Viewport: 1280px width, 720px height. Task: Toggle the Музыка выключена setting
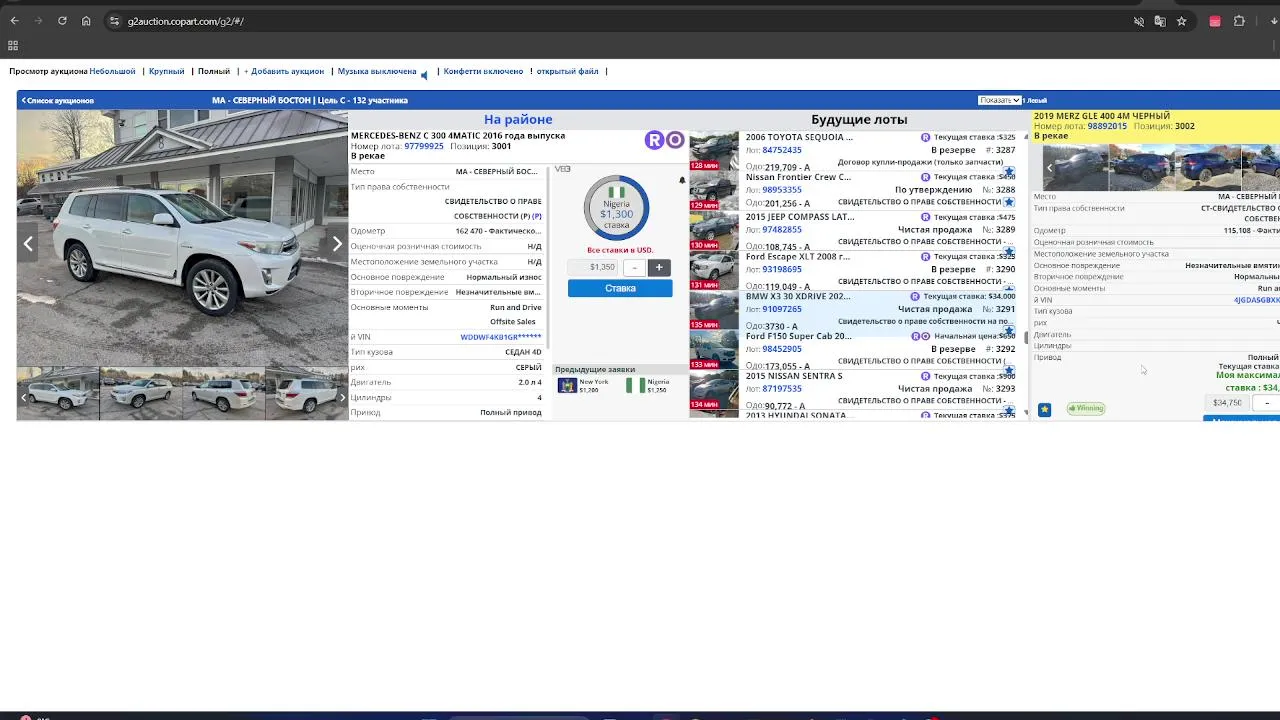coord(377,72)
